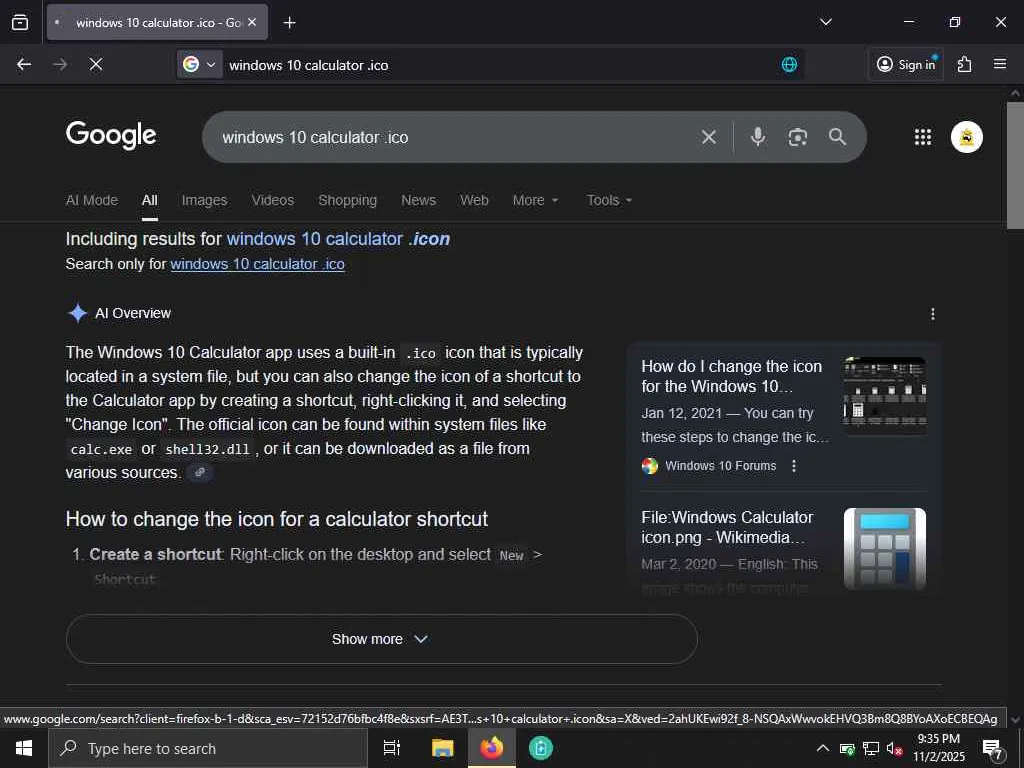The image size is (1024, 768).
Task: Switch to AI Mode tab
Action: (91, 200)
